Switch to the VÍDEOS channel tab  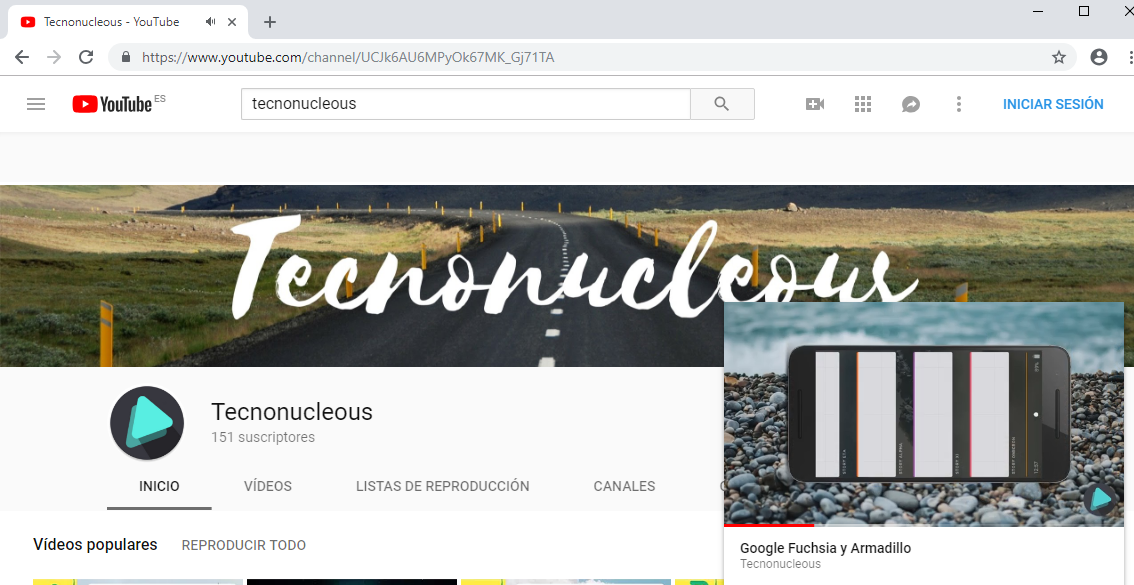(x=268, y=487)
